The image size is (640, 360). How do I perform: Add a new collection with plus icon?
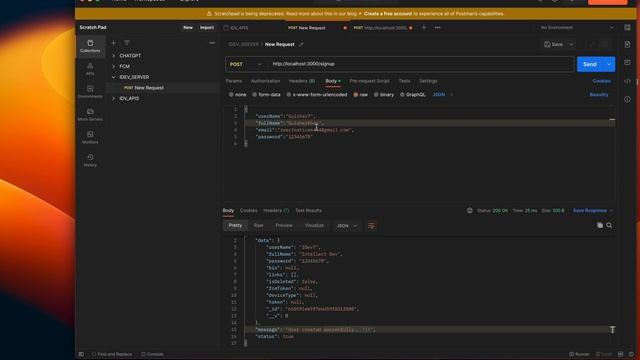point(113,42)
